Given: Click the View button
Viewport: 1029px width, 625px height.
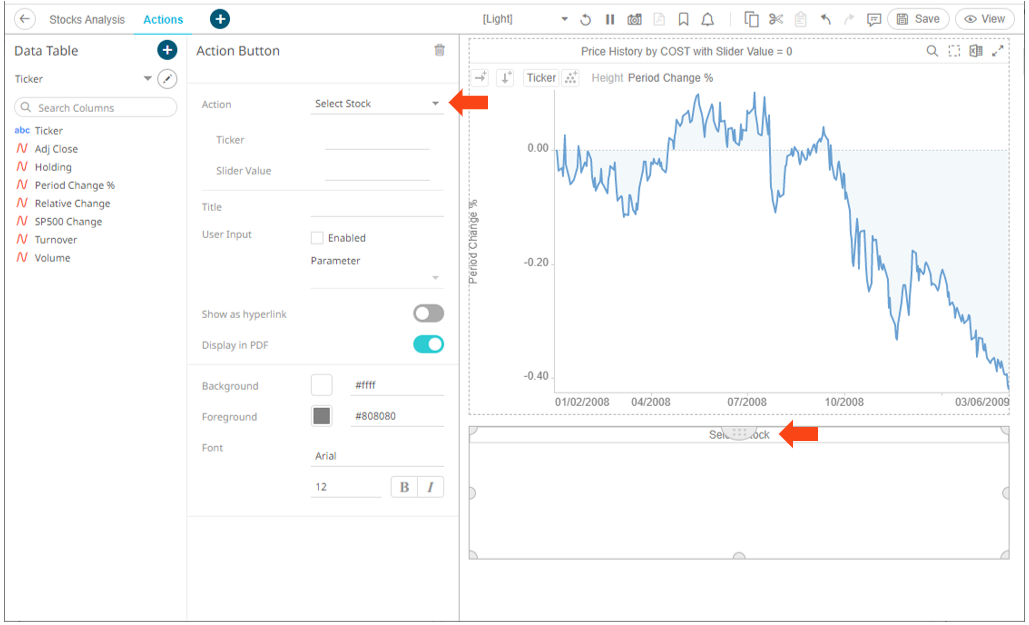Looking at the screenshot, I should 984,19.
